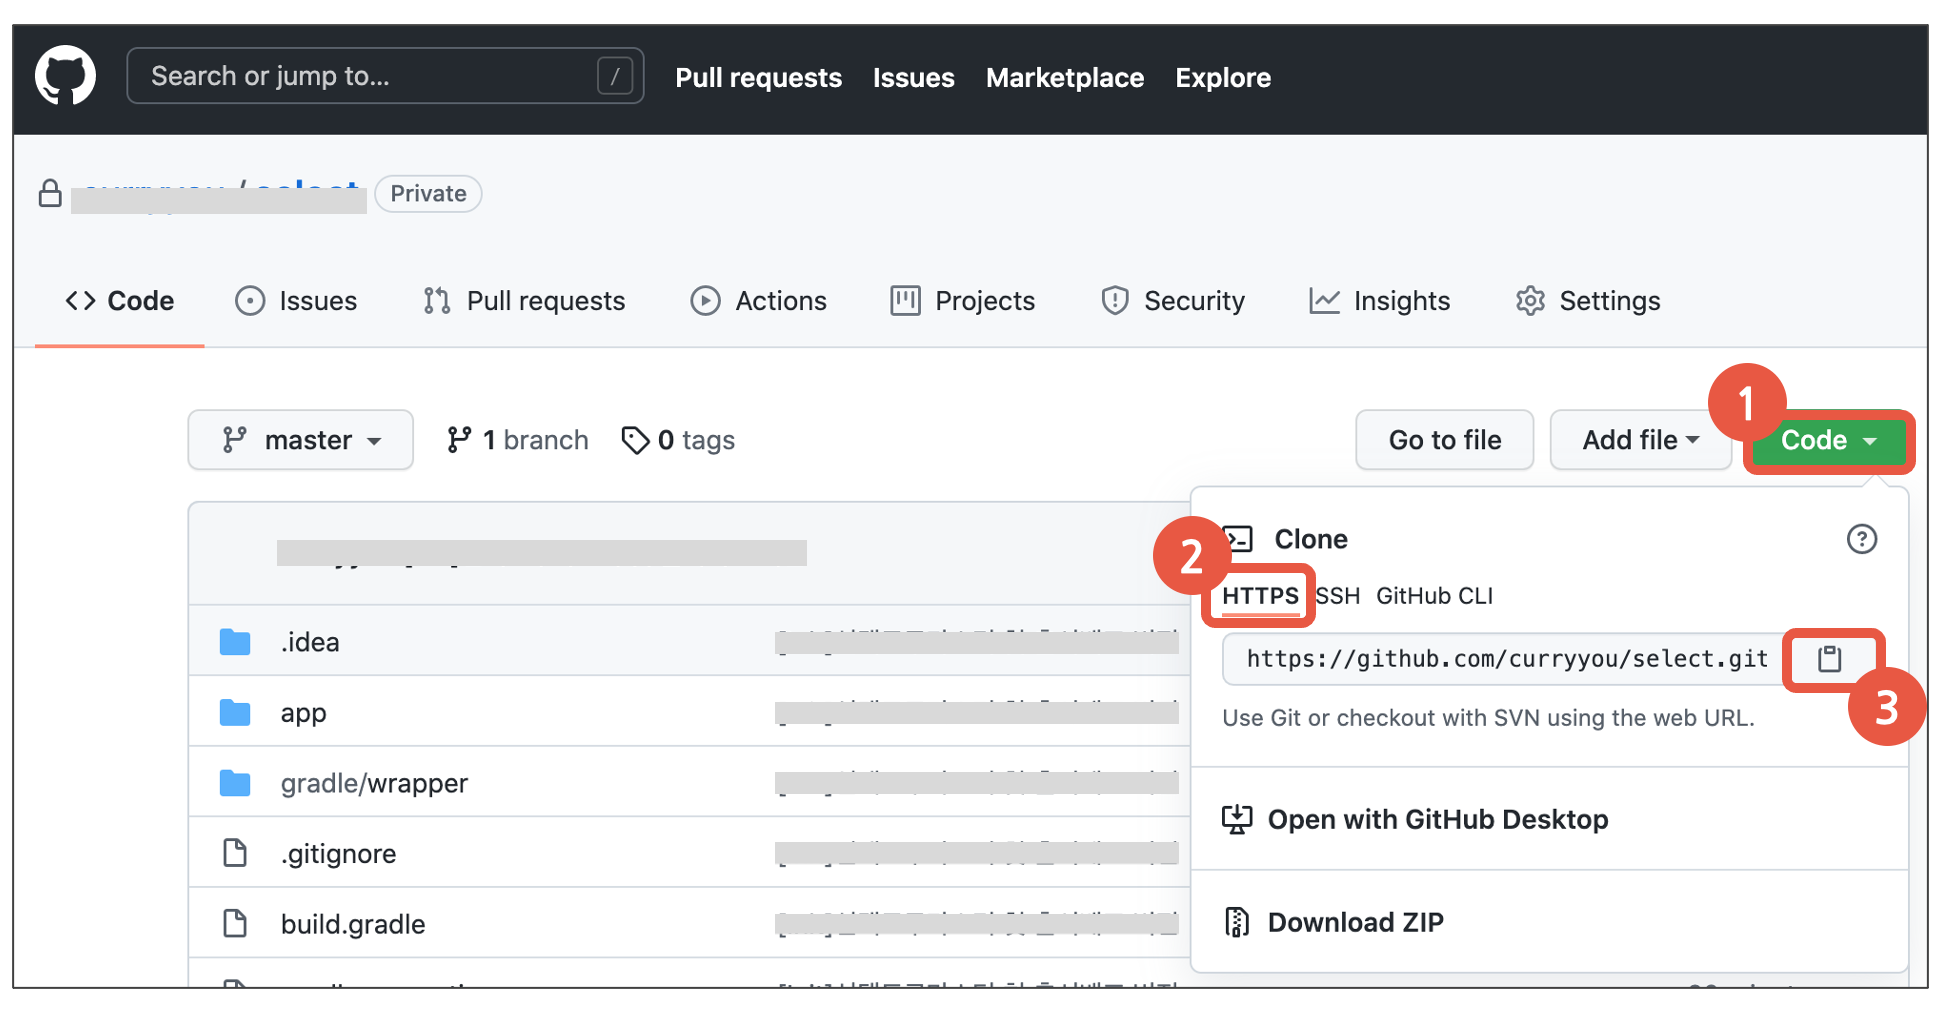Click Download ZIP
This screenshot has height=1014, width=1940.
tap(1333, 922)
